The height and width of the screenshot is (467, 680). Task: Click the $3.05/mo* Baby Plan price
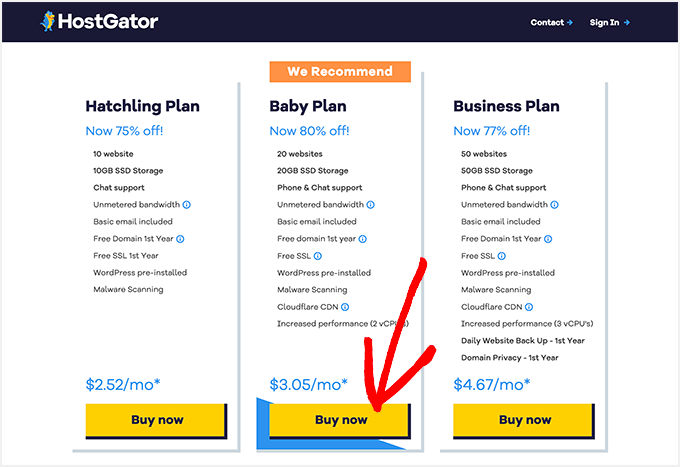(309, 384)
